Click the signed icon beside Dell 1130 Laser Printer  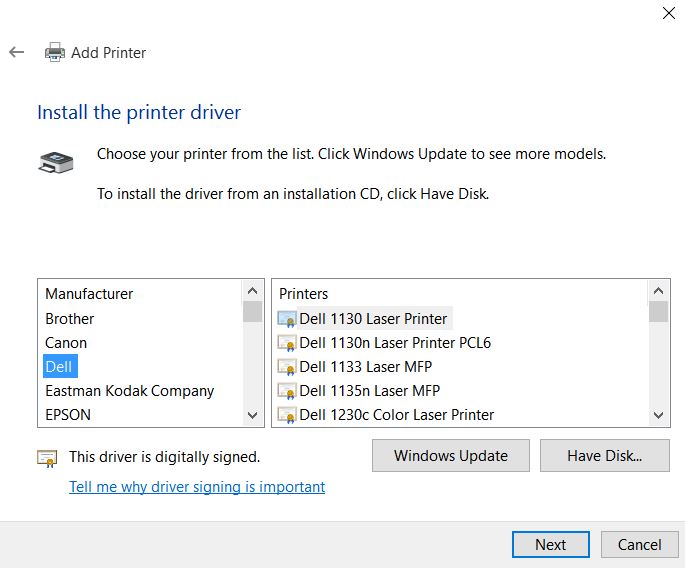pos(287,319)
